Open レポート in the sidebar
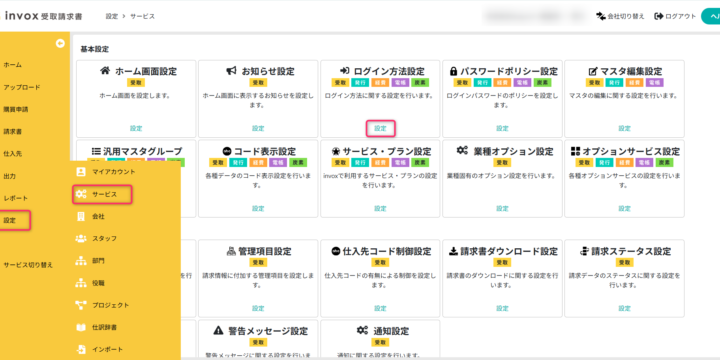Screen dimensions: 720x360 [x=16, y=198]
